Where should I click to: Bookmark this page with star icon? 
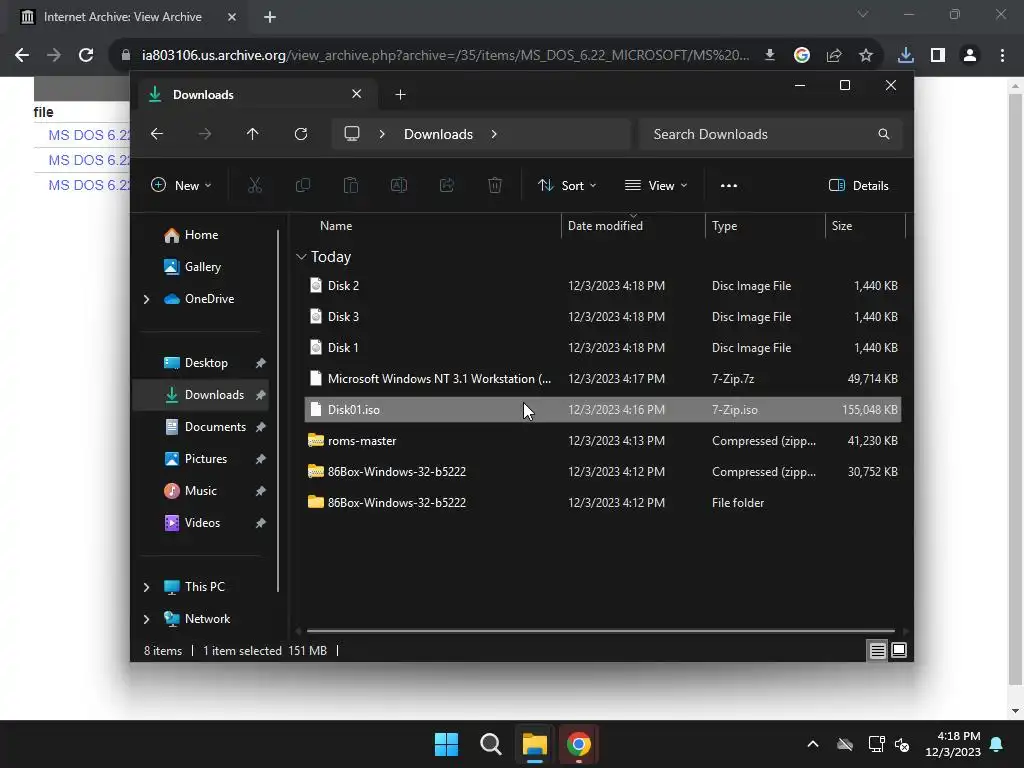pyautogui.click(x=866, y=55)
